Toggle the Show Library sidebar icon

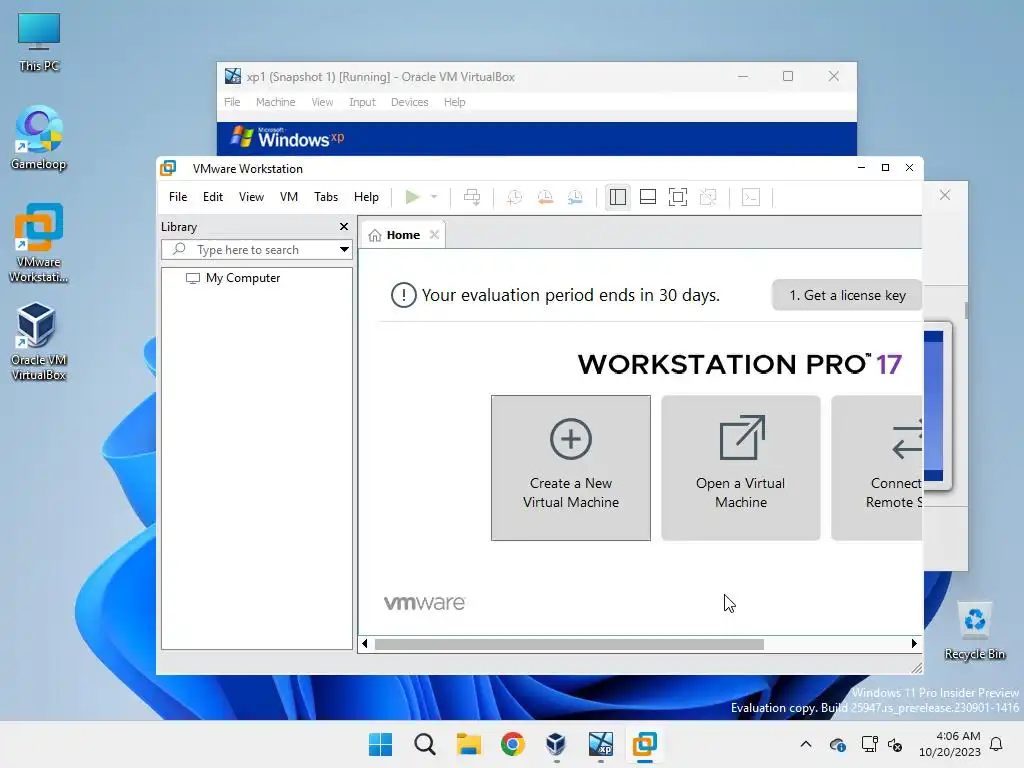click(617, 197)
